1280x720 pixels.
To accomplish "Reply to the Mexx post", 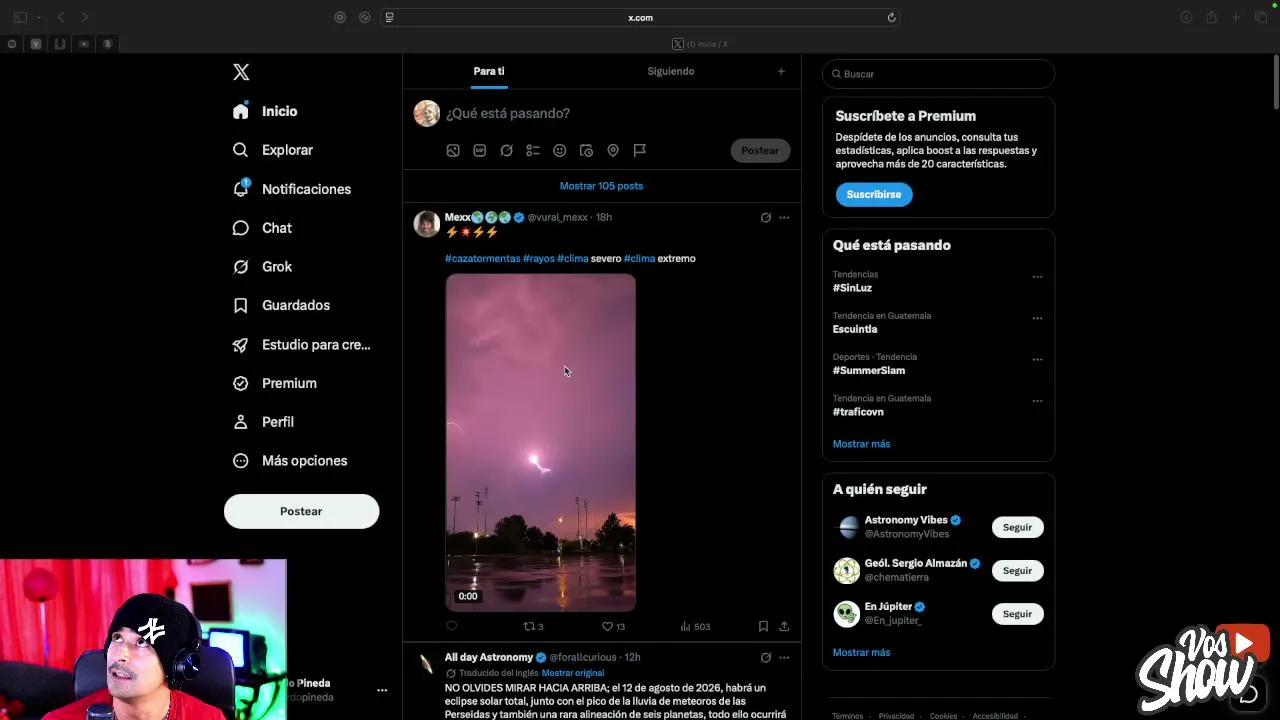I will click(452, 626).
